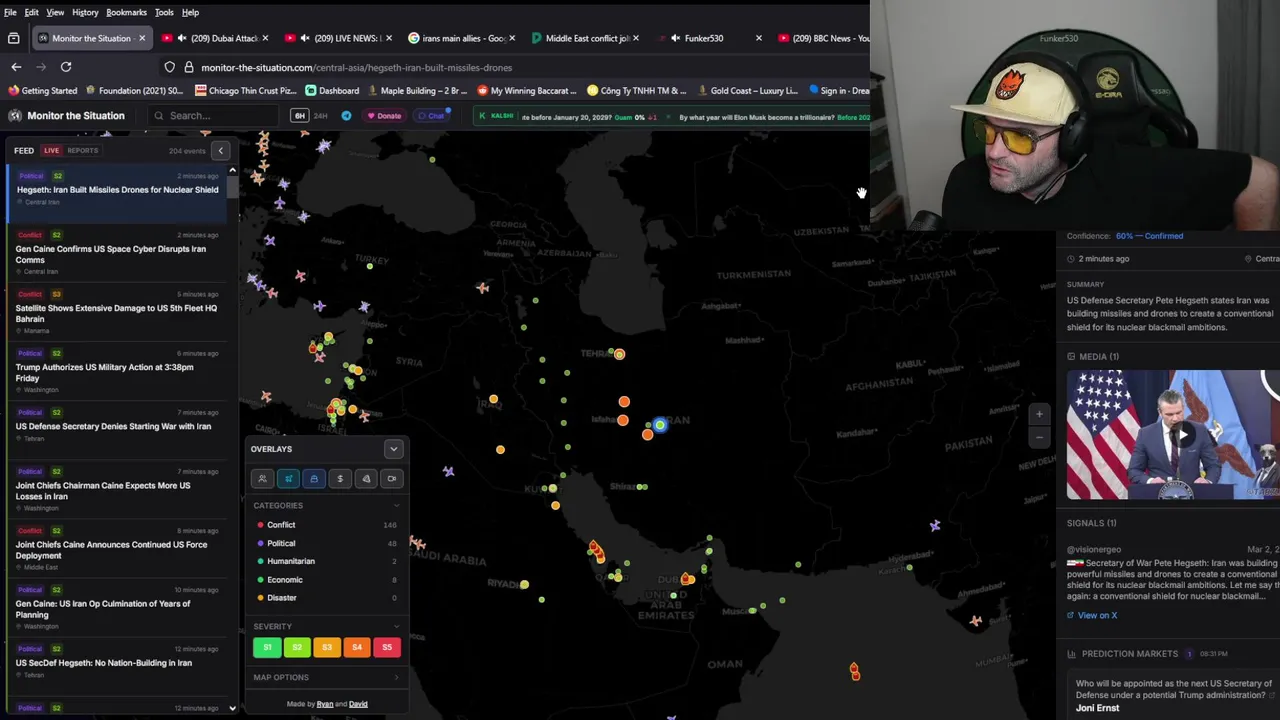
Task: Toggle the Humanitarian category filter
Action: (x=326, y=561)
